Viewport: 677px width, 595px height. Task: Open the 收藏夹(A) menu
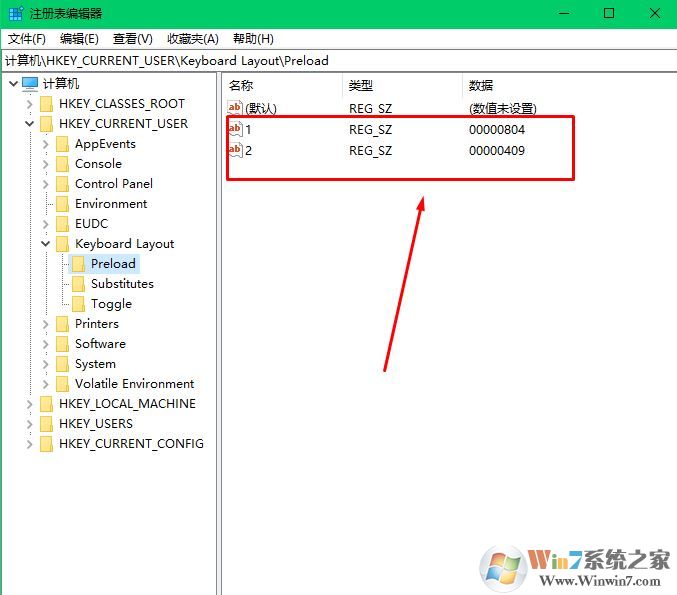click(193, 39)
